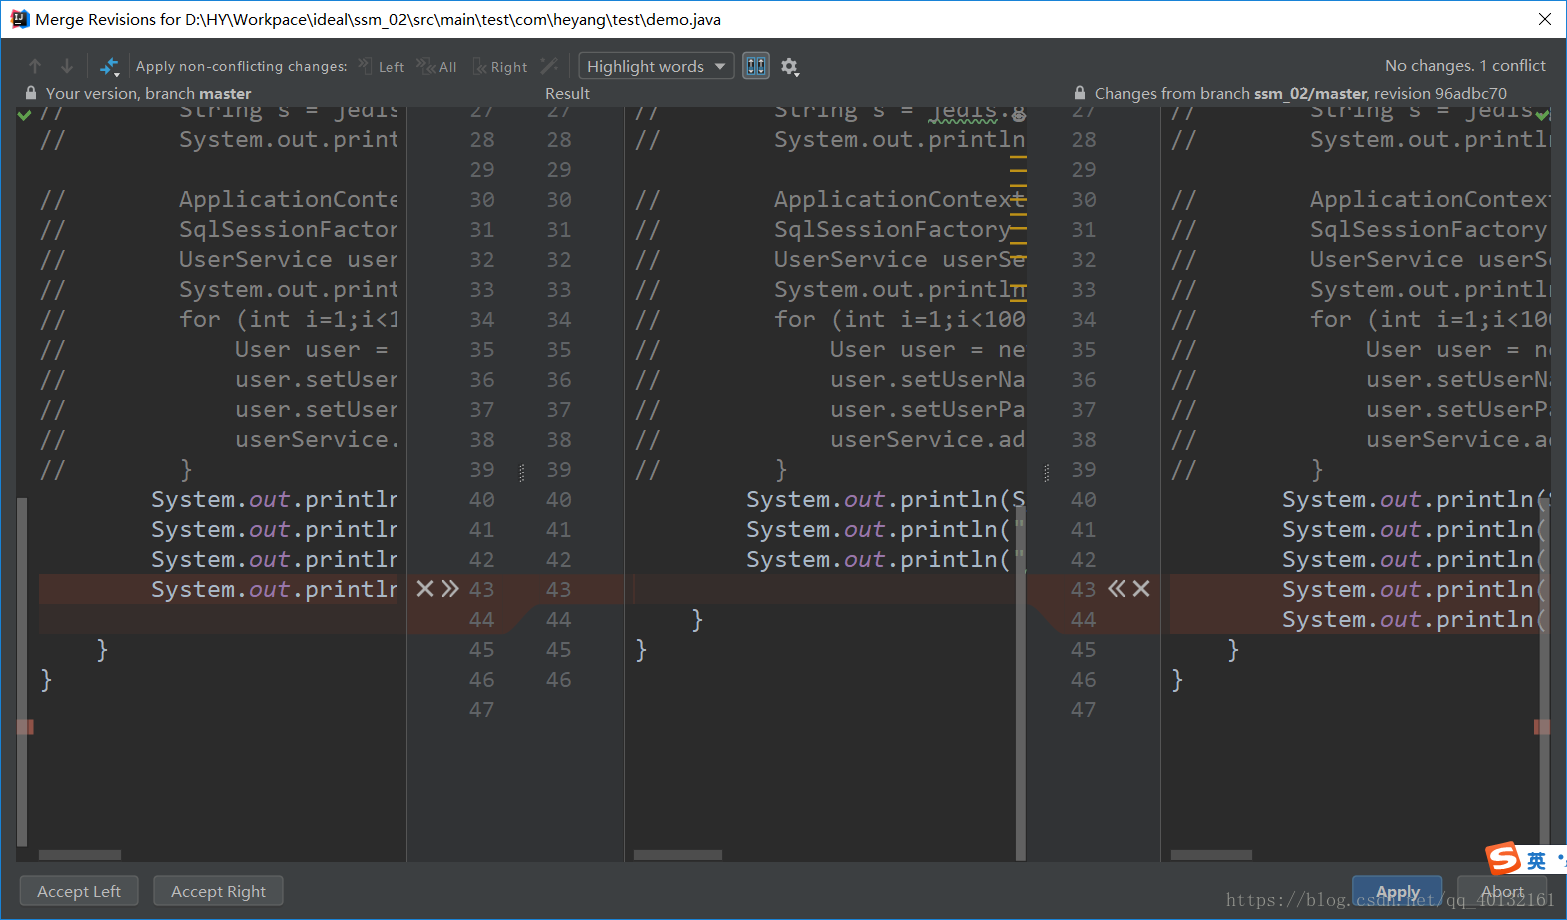Ignore right change with X icon
This screenshot has height=920, width=1567.
click(x=1141, y=588)
